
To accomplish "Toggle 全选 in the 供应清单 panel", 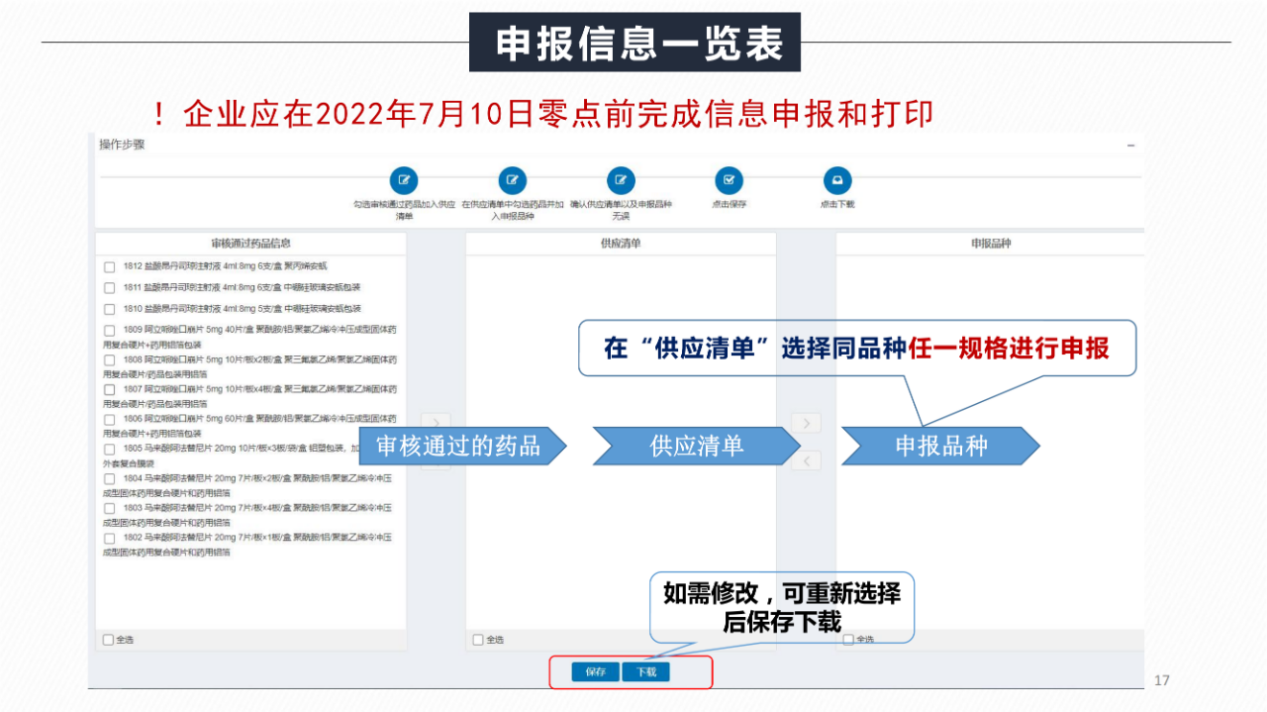I will (x=478, y=640).
